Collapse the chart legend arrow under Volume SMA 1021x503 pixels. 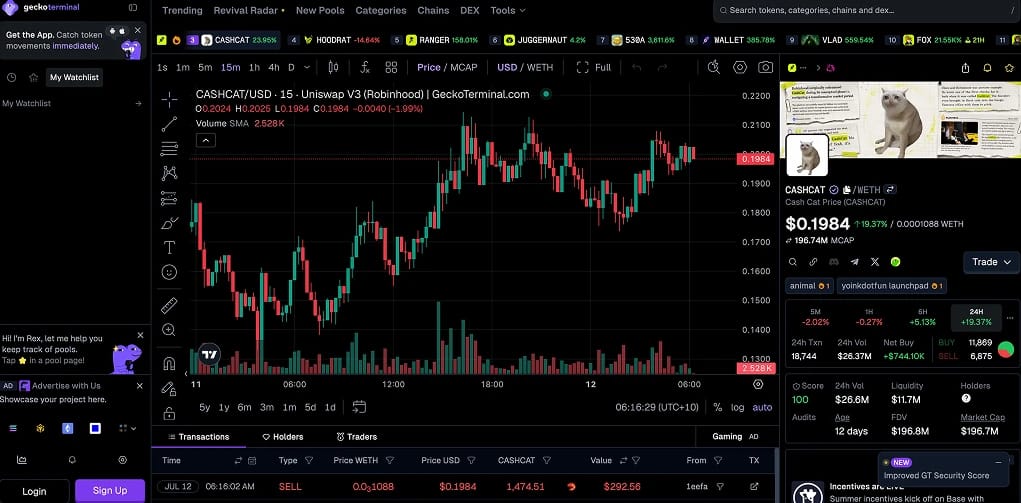click(206, 140)
